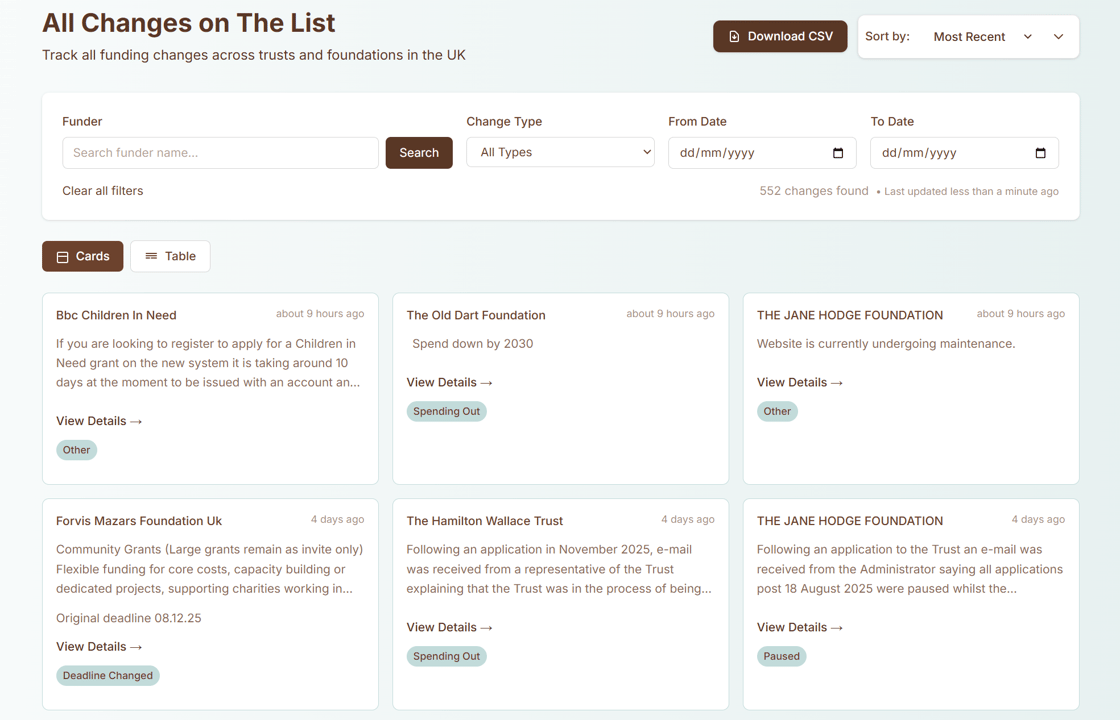Click The Old Dart Foundation title
Viewport: 1120px width, 720px height.
point(476,315)
